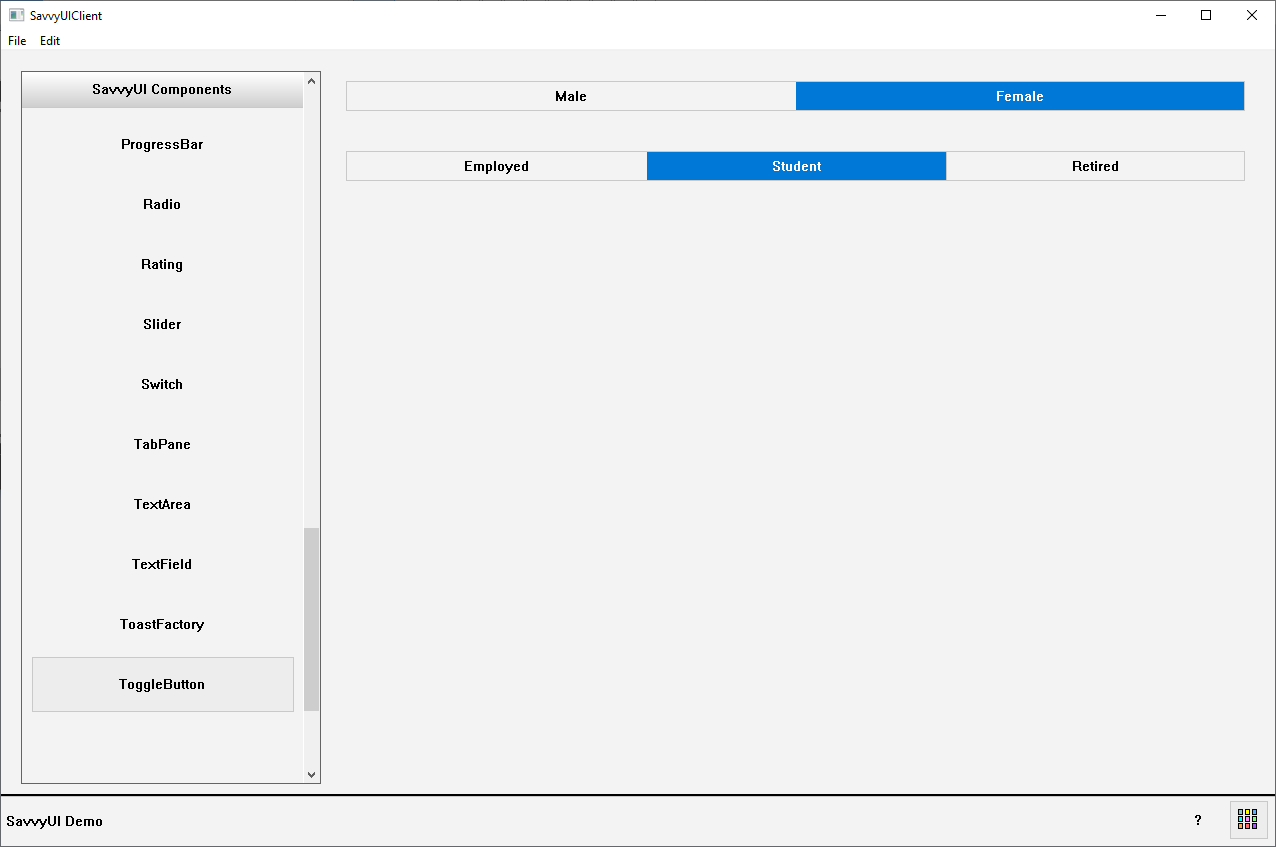Open the Edit menu
The width and height of the screenshot is (1276, 847).
[x=50, y=41]
